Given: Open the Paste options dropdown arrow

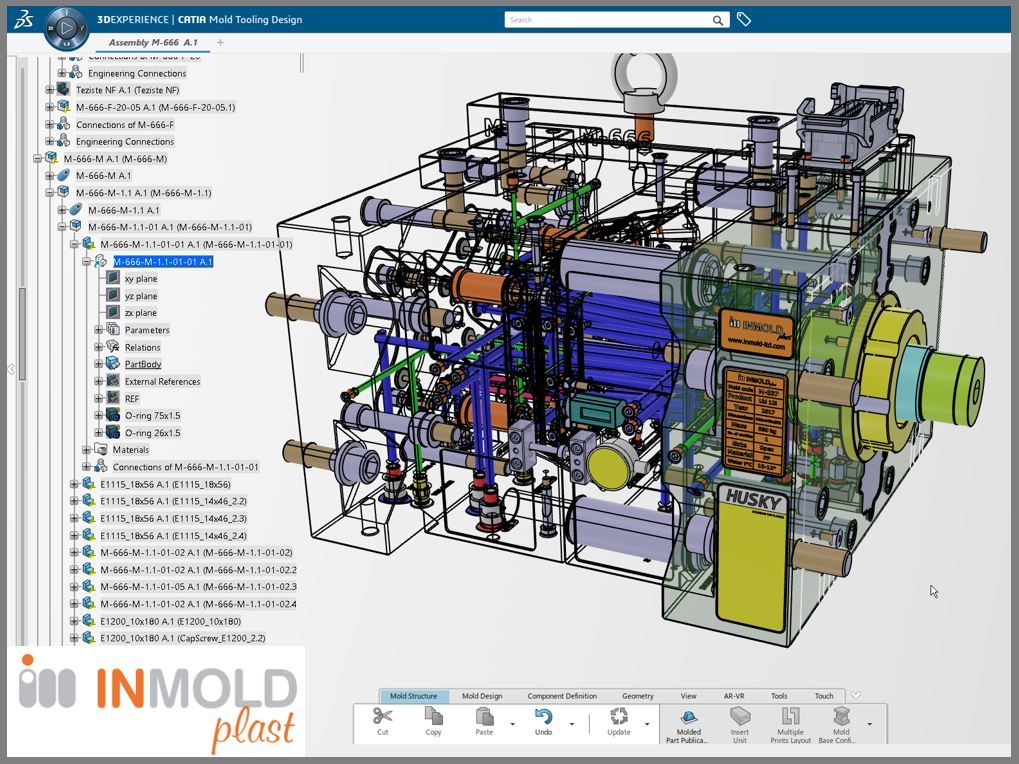Looking at the screenshot, I should click(513, 724).
